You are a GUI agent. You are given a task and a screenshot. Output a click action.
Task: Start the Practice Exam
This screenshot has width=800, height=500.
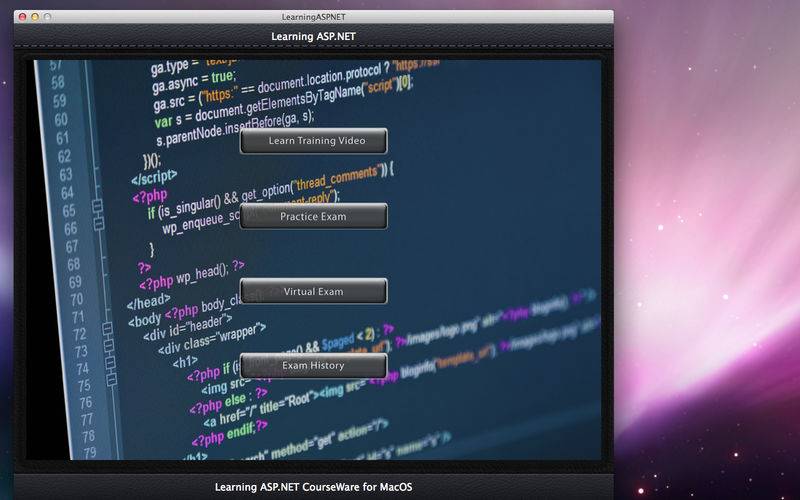[x=313, y=216]
